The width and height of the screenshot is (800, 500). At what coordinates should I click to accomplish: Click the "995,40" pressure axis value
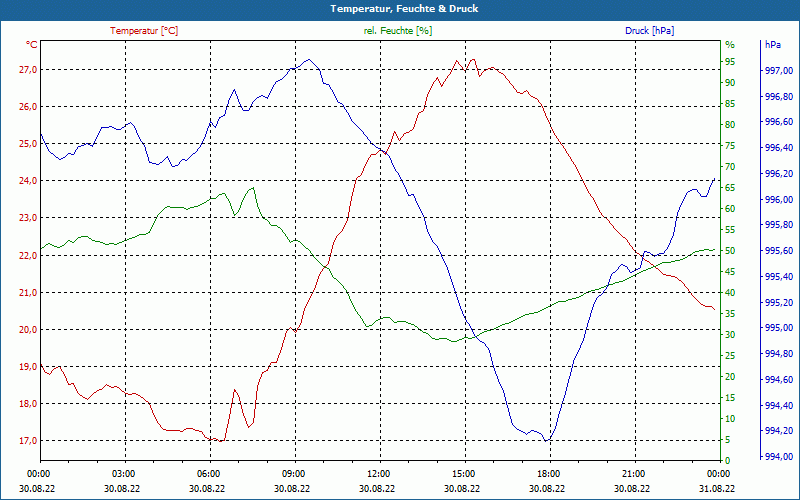(x=779, y=277)
